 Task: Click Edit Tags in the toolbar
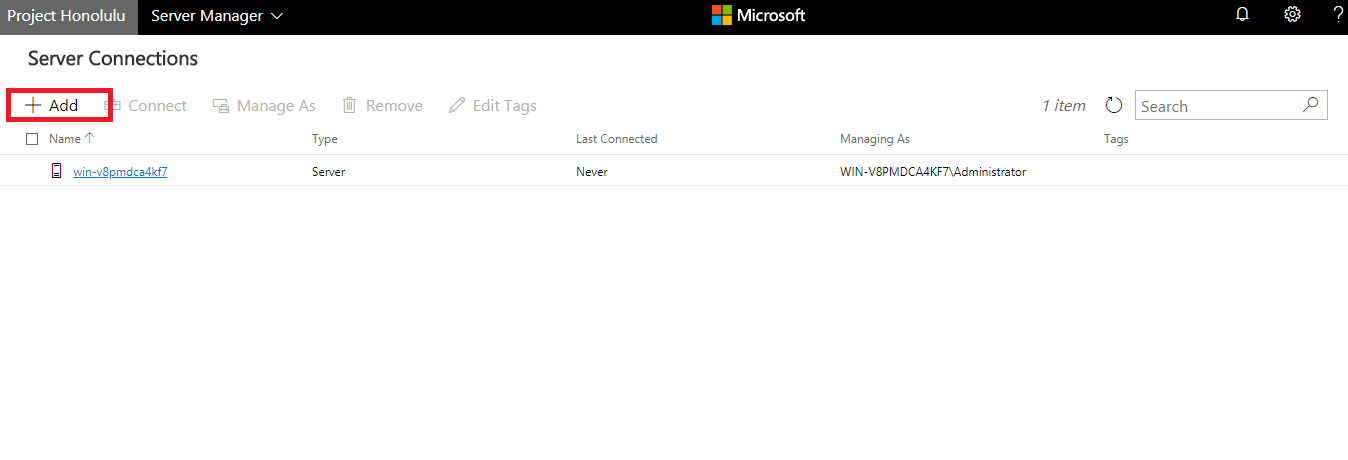pos(492,106)
